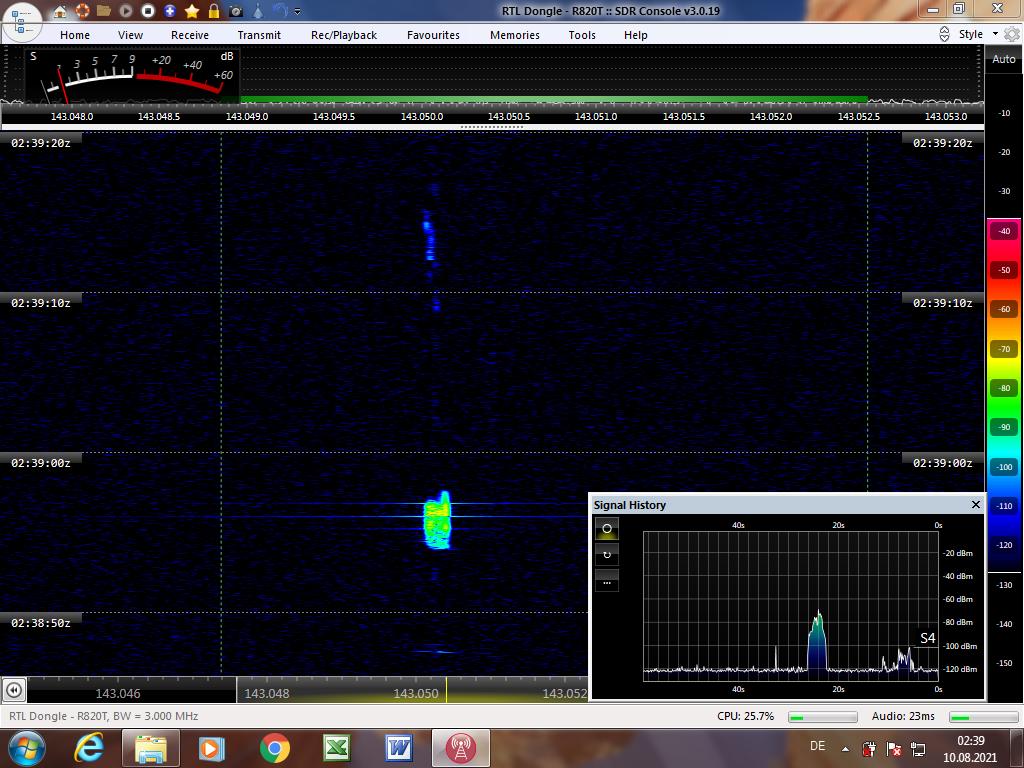Click the Auto level button

tap(1004, 59)
